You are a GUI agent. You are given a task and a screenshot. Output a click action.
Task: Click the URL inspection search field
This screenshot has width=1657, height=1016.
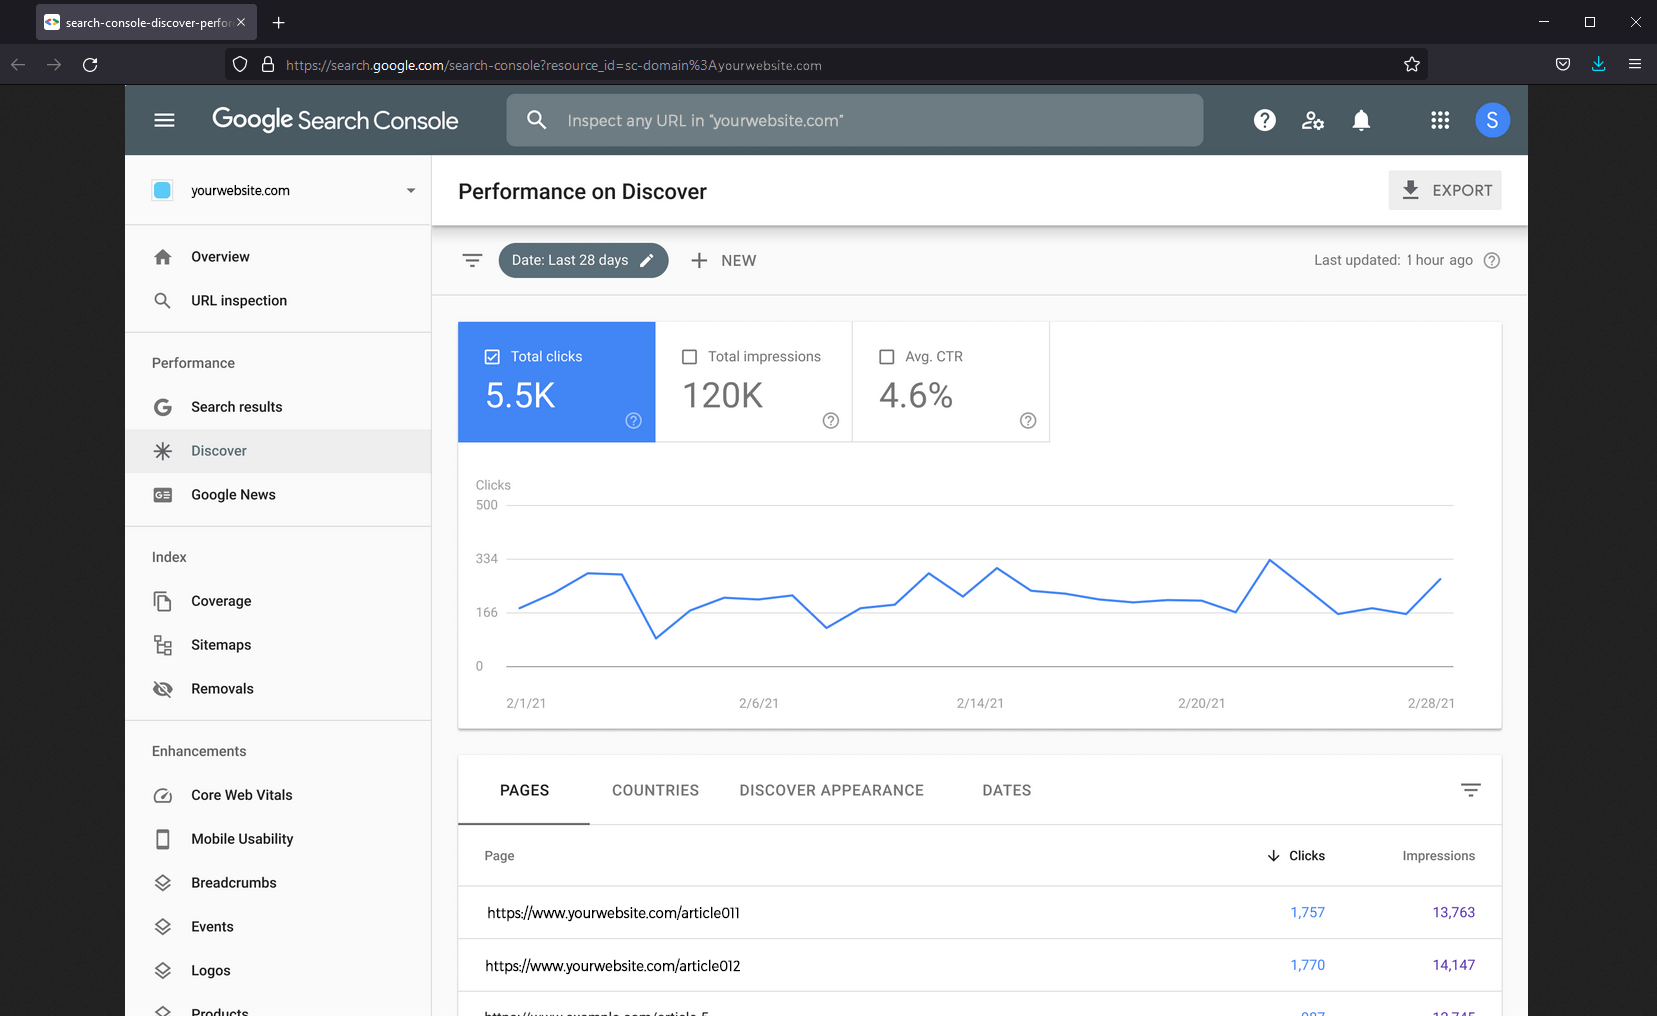pos(854,120)
